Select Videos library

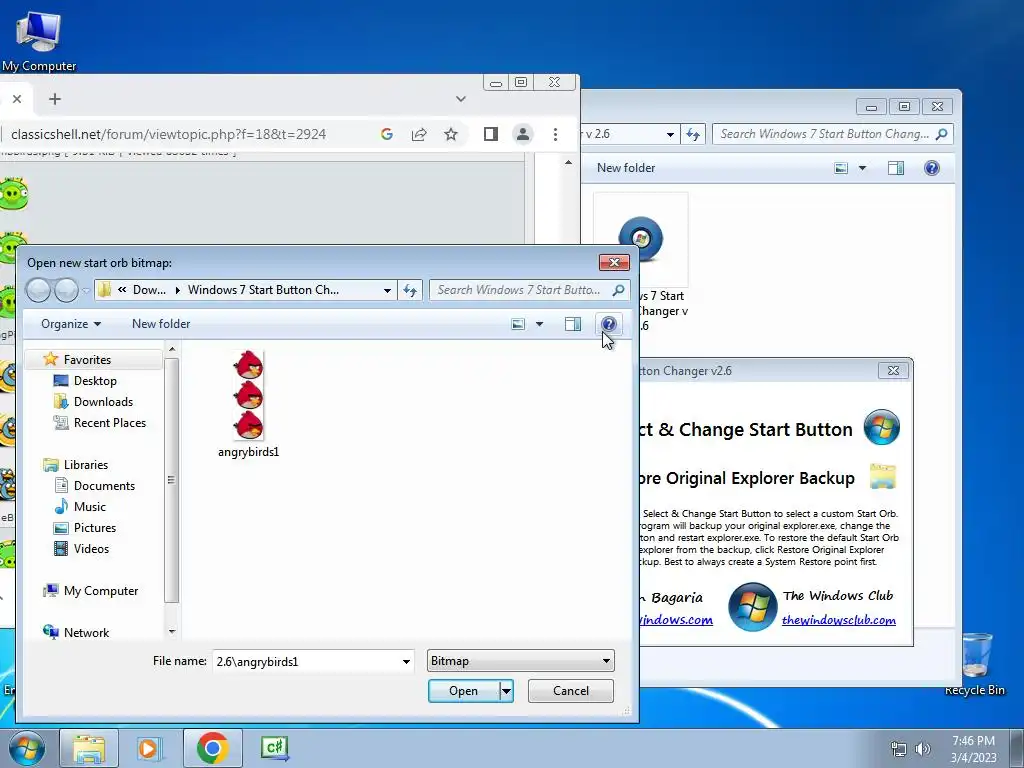click(91, 549)
